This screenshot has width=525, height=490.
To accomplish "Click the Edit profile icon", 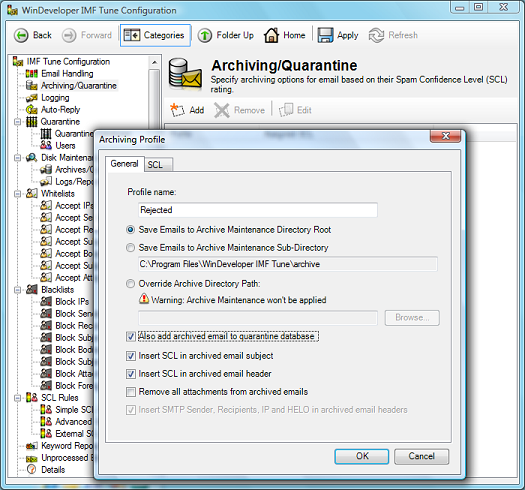I will [x=286, y=110].
